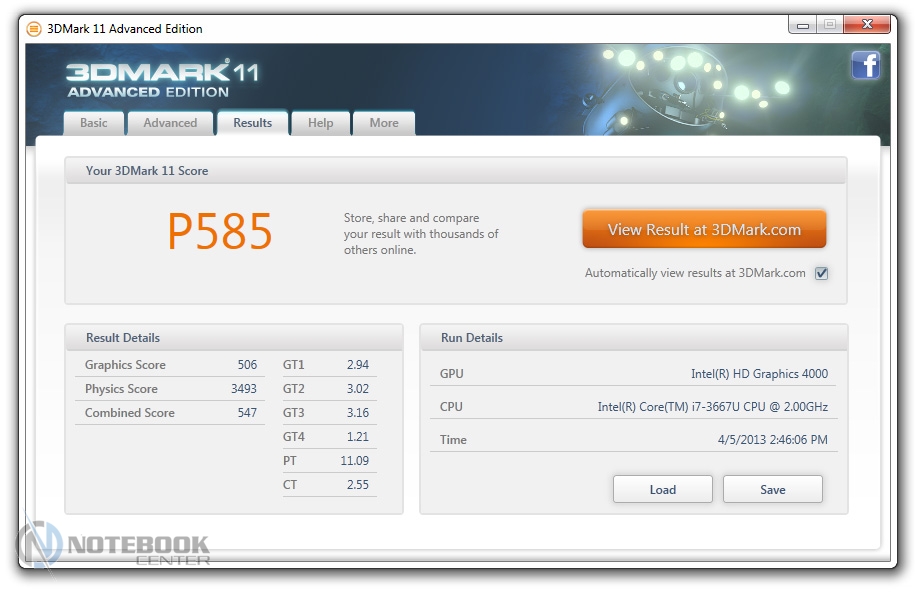Click the Run Details panel heading

(x=472, y=338)
